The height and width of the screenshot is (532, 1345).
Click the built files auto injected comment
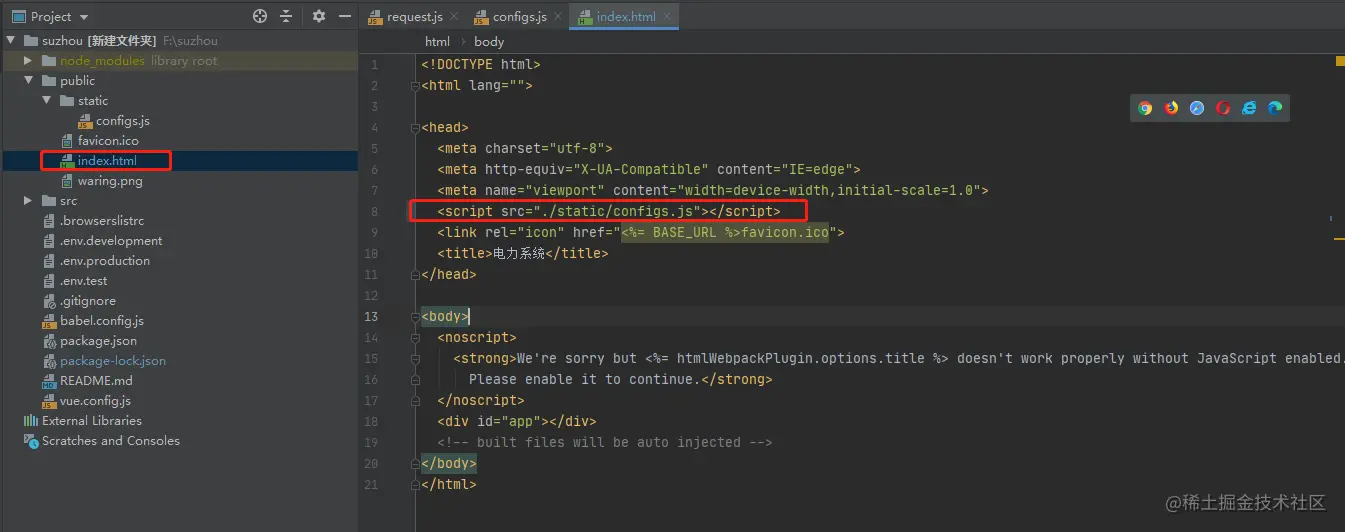pyautogui.click(x=605, y=443)
